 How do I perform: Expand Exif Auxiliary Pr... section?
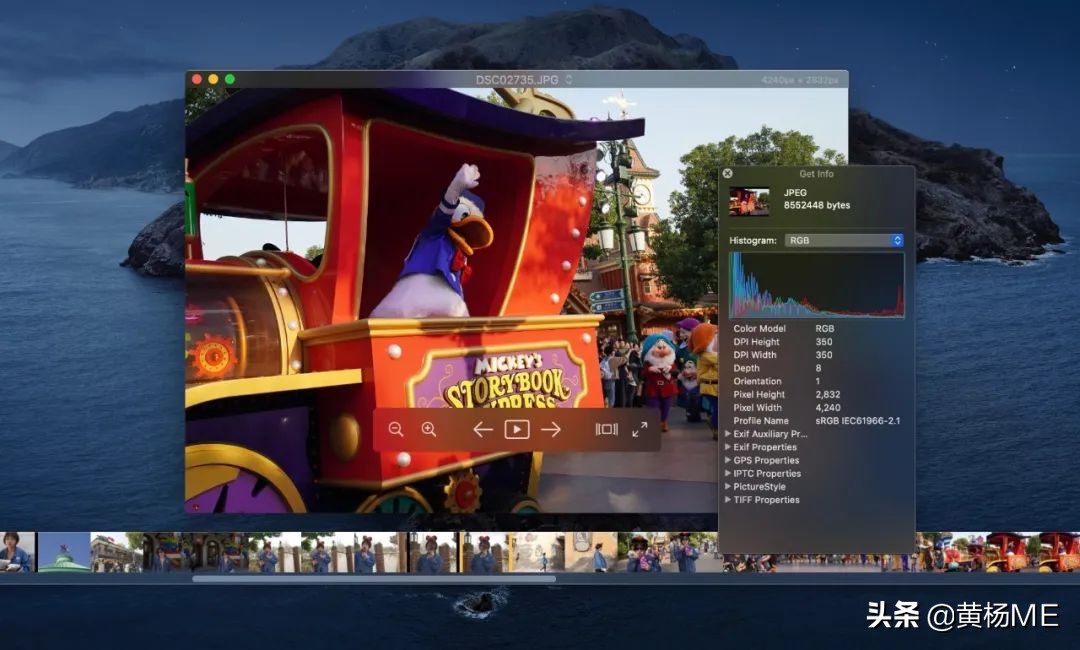tap(728, 434)
